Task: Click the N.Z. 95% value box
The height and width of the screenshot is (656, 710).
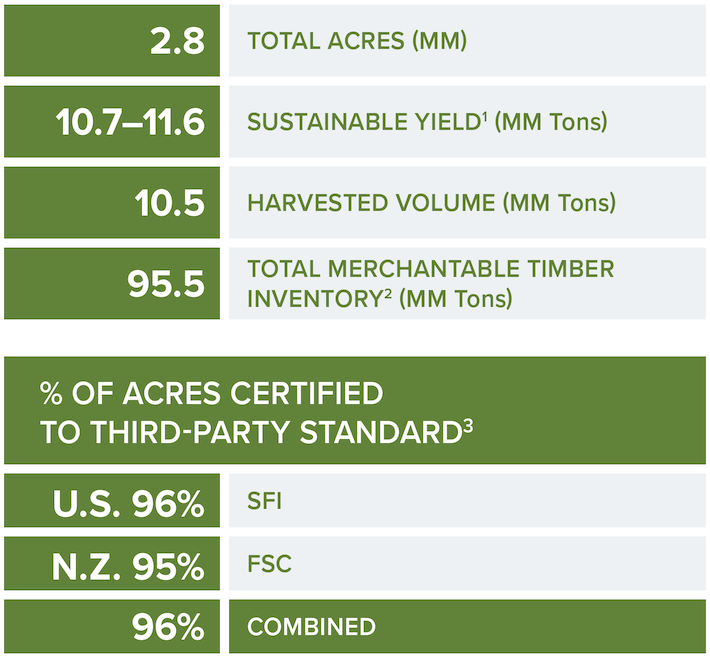Action: (x=112, y=563)
